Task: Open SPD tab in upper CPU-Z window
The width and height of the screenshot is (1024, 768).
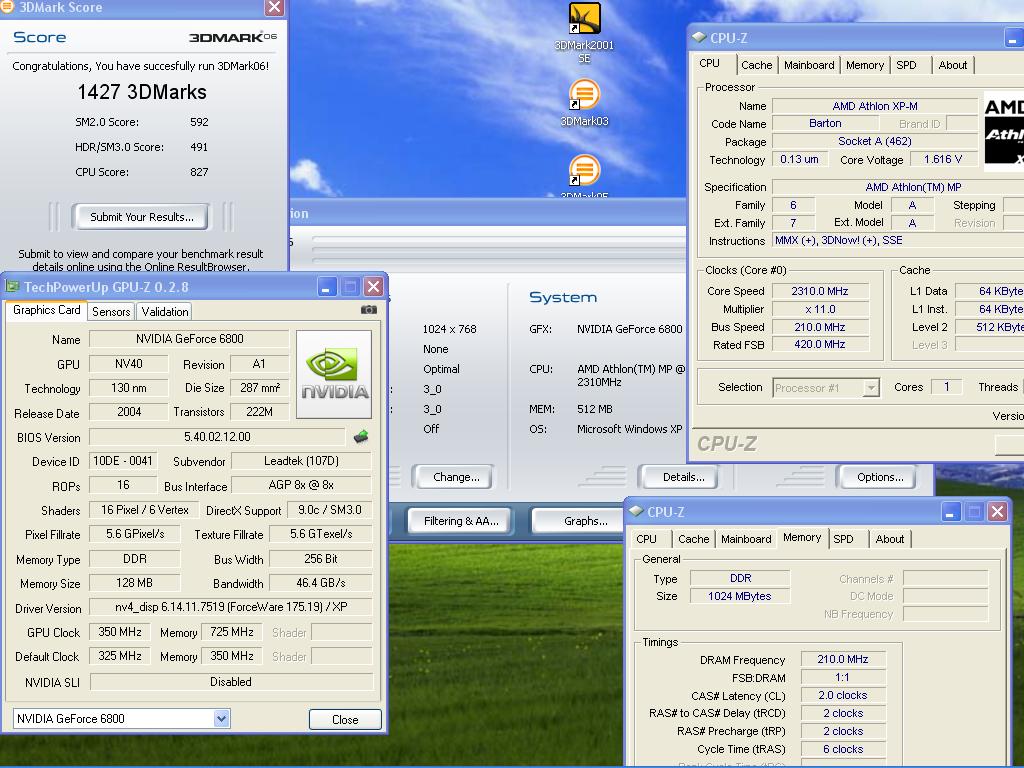Action: point(906,65)
